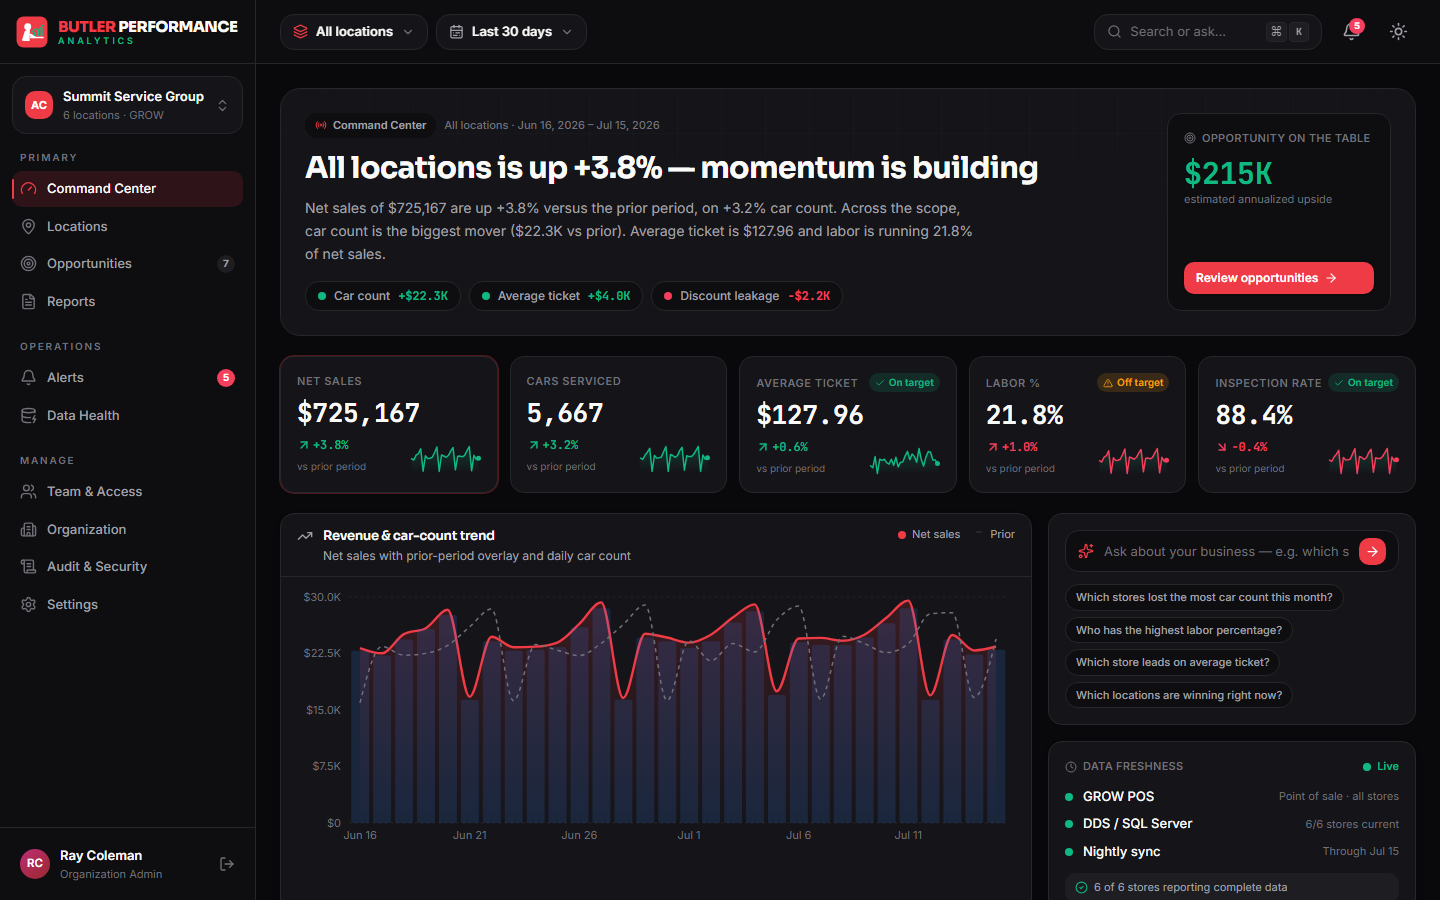
Task: Submit question with red arrow button
Action: 1373,551
